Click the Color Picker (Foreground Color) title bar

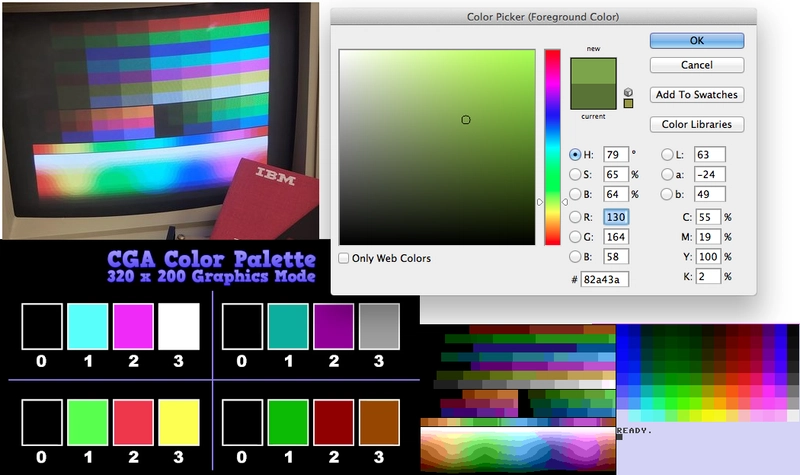click(543, 17)
